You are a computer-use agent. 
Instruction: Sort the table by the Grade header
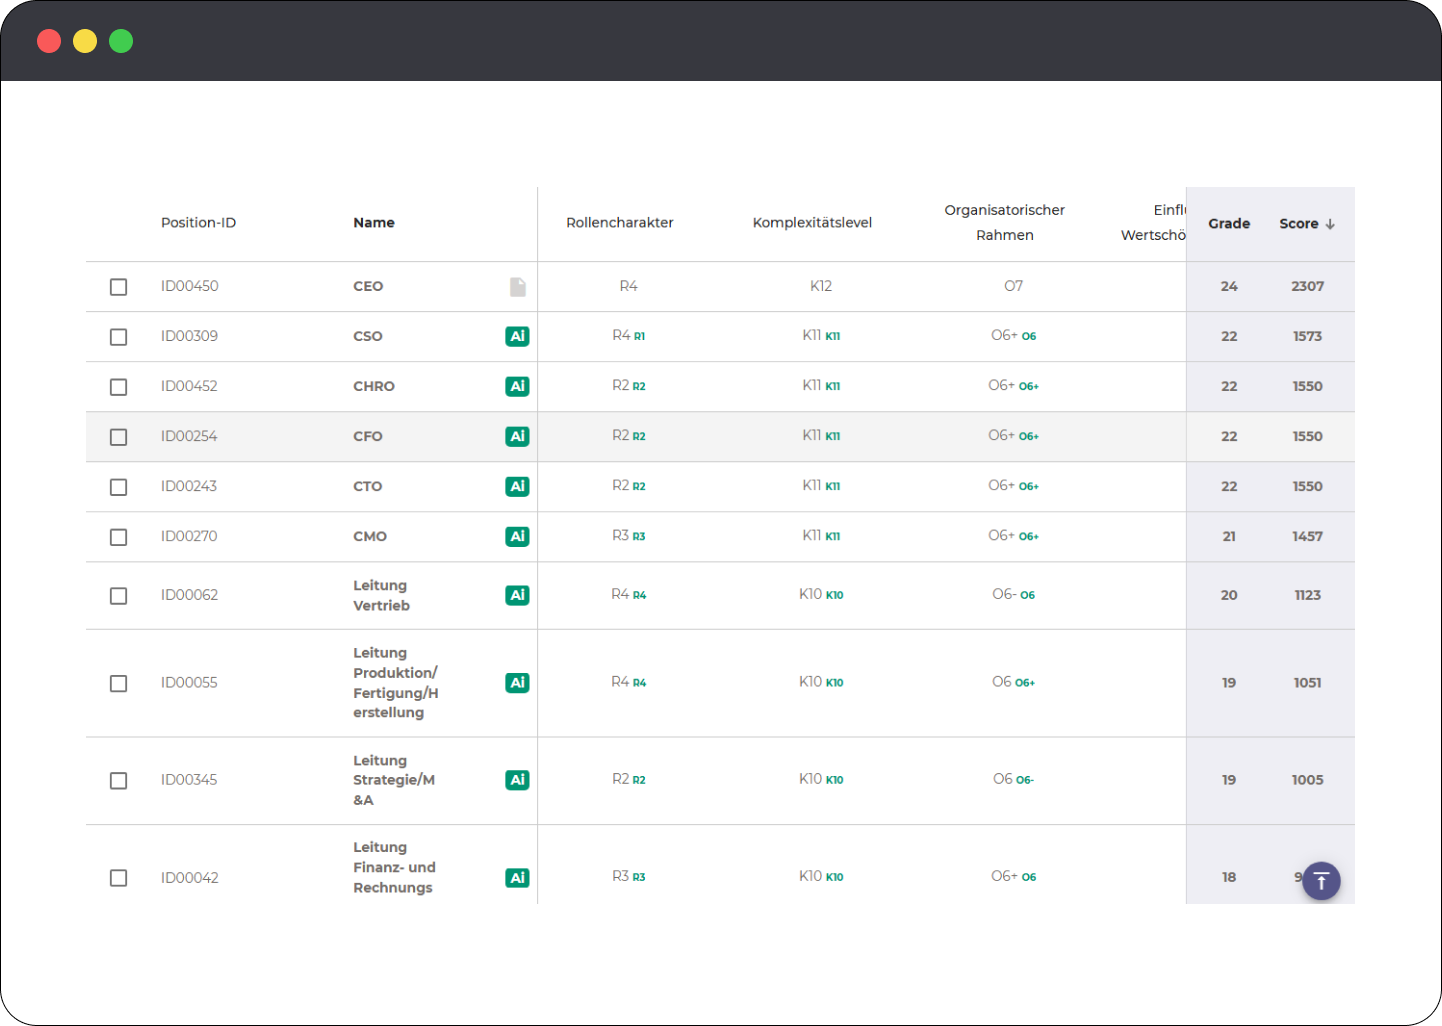tap(1228, 223)
